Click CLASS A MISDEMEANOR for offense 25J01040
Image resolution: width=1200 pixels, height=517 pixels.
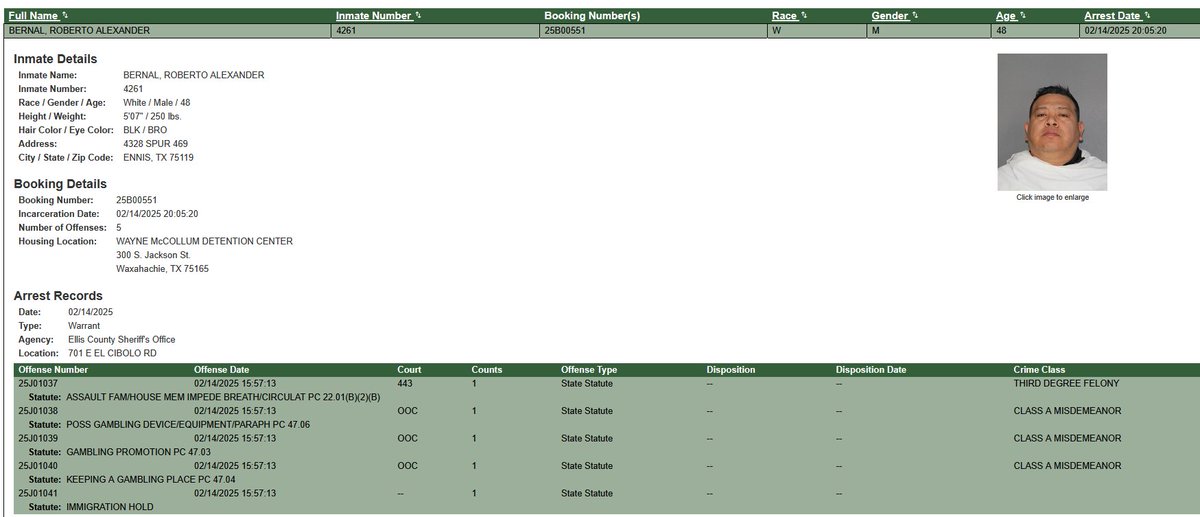[1068, 466]
